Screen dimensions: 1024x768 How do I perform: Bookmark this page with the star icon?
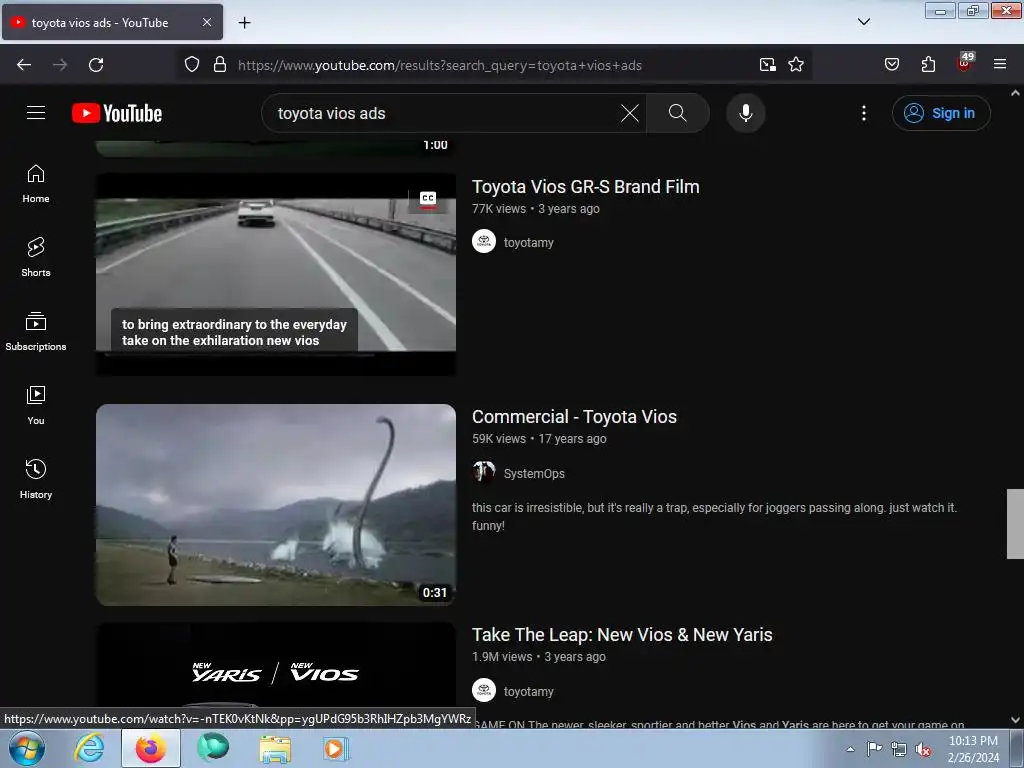pyautogui.click(x=795, y=65)
